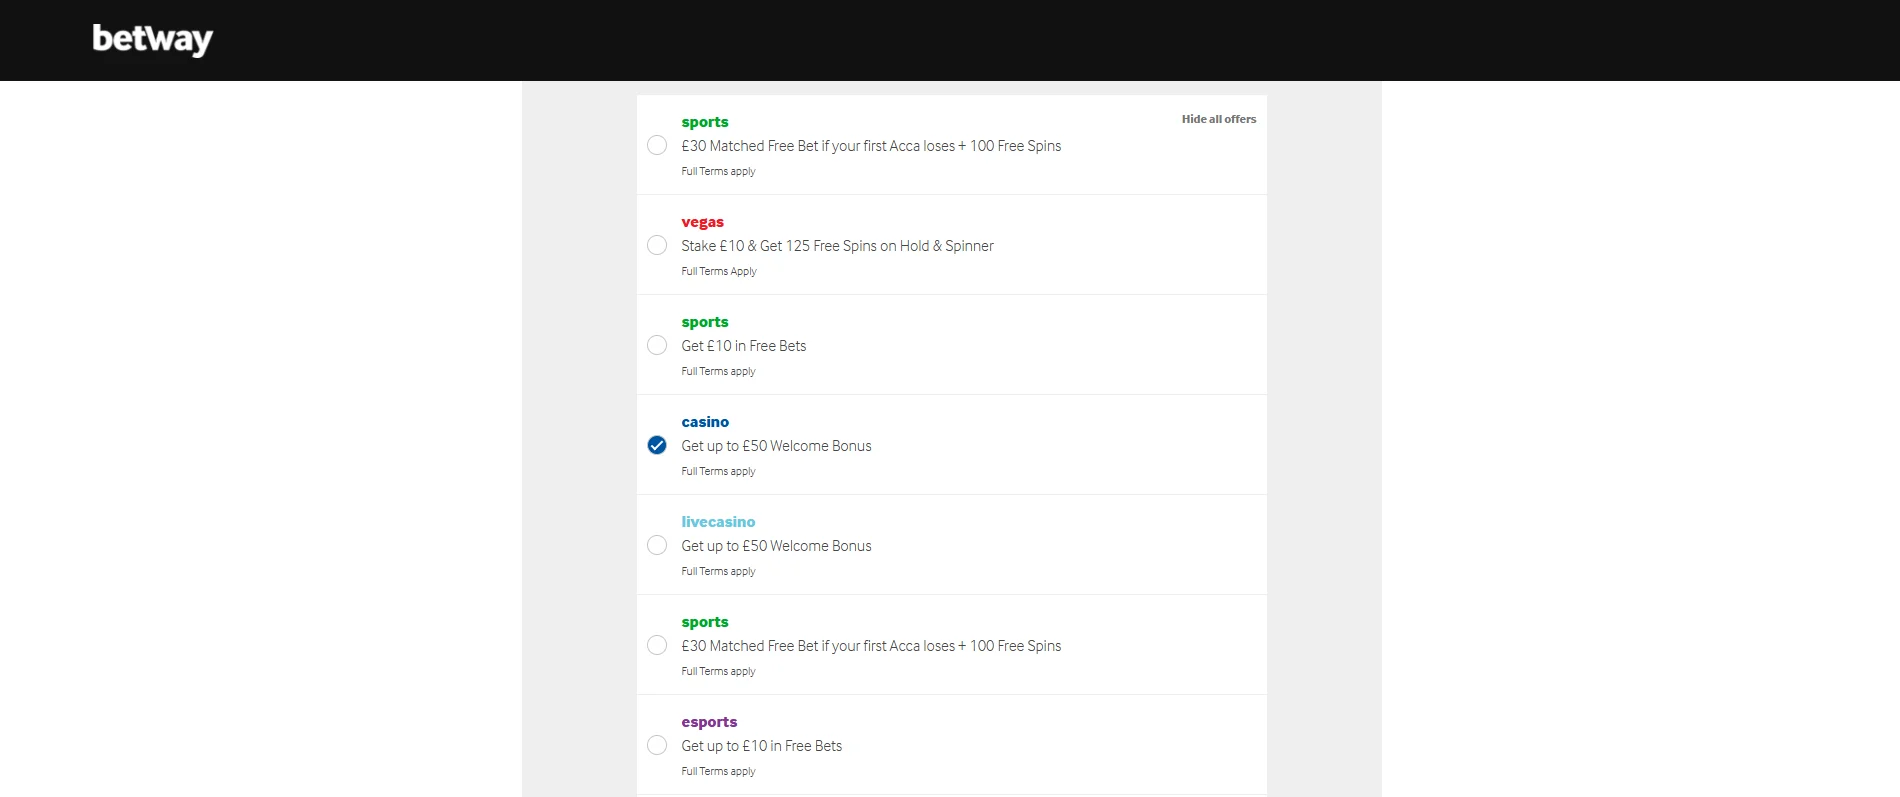Image resolution: width=1900 pixels, height=797 pixels.
Task: Click the purple esports category label
Action: pos(709,722)
